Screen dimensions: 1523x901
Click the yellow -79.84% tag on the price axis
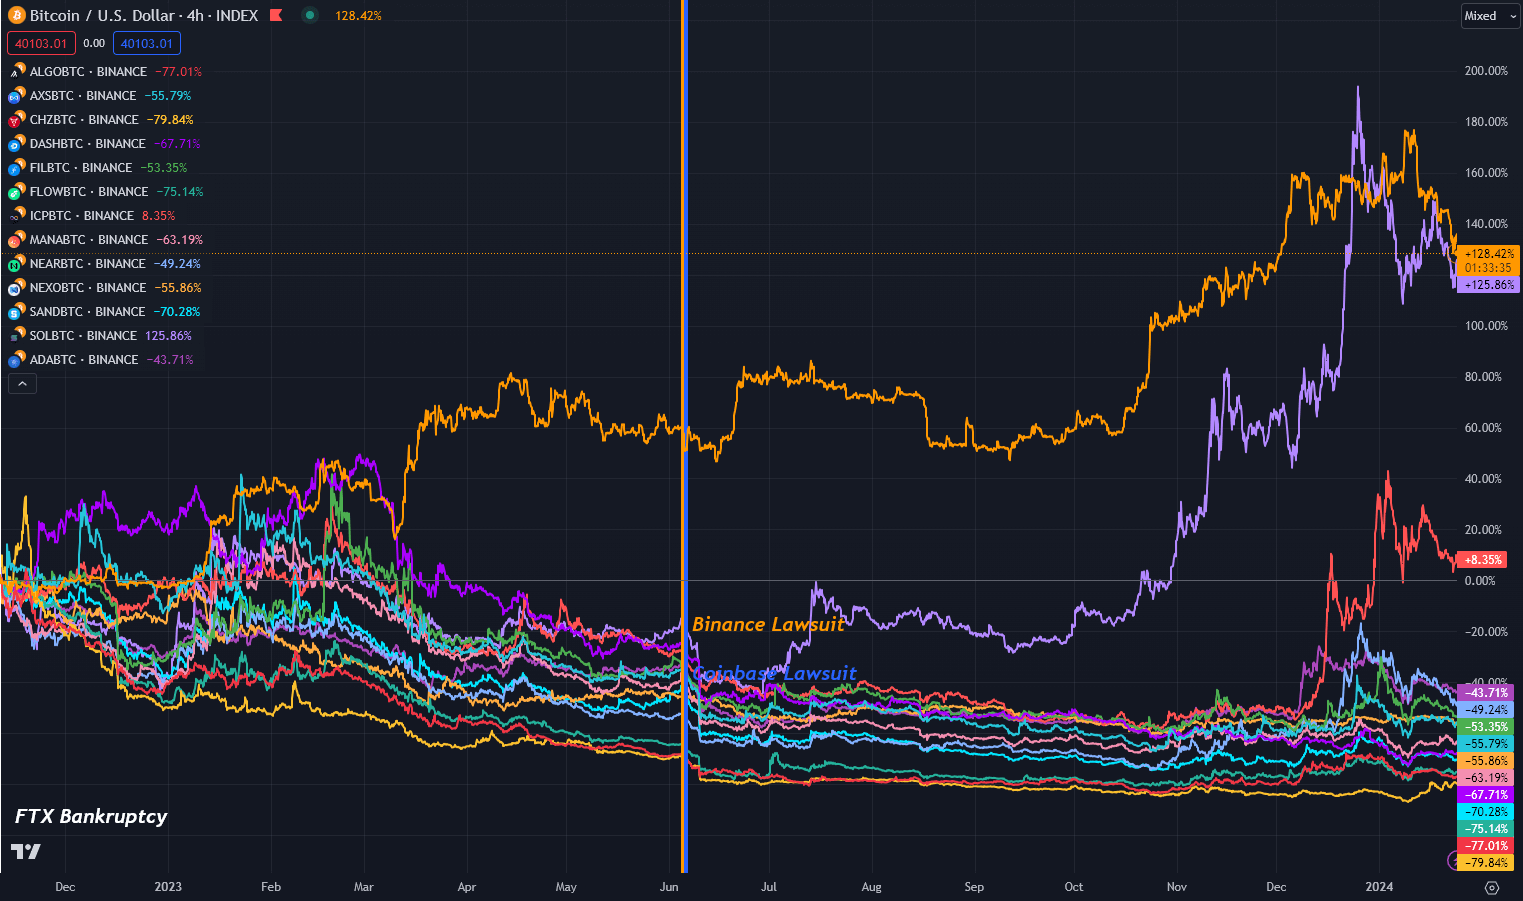click(1486, 863)
